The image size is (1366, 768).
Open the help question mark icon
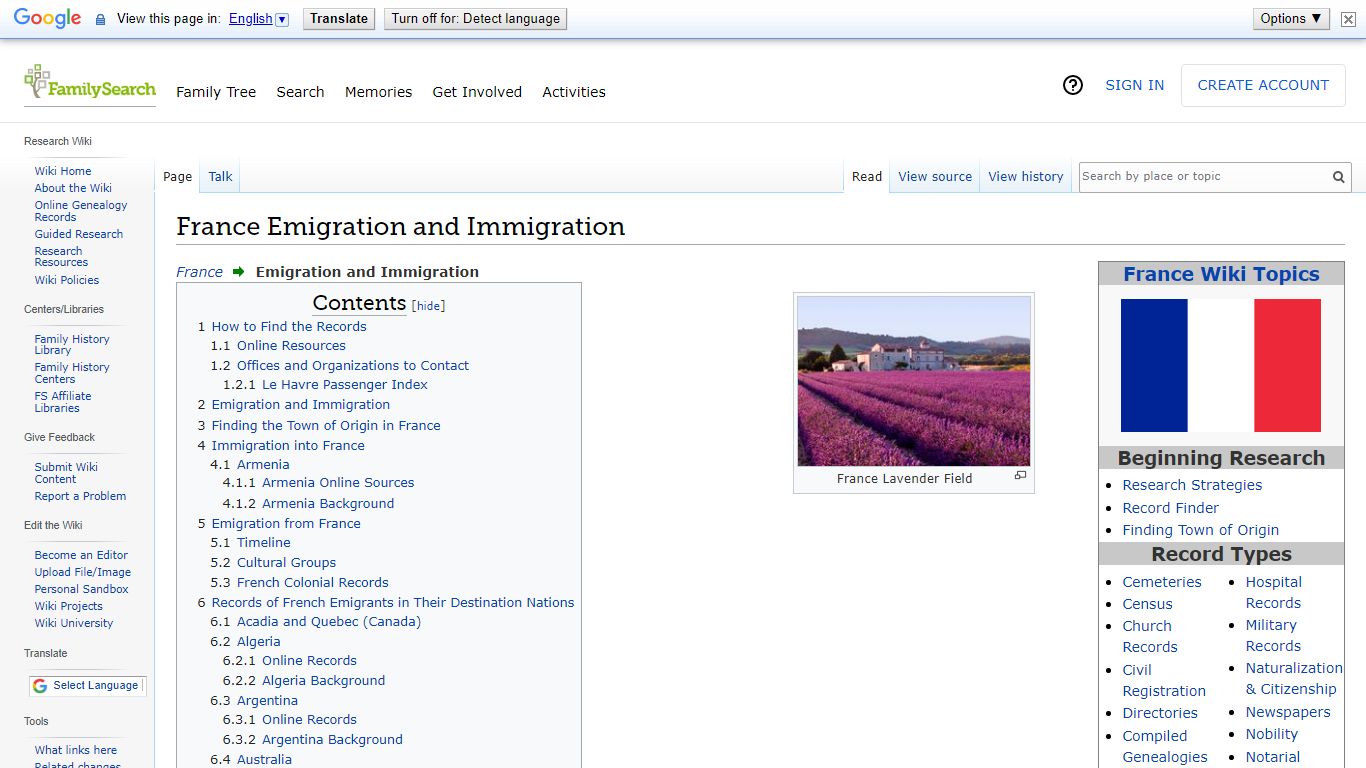pos(1073,86)
